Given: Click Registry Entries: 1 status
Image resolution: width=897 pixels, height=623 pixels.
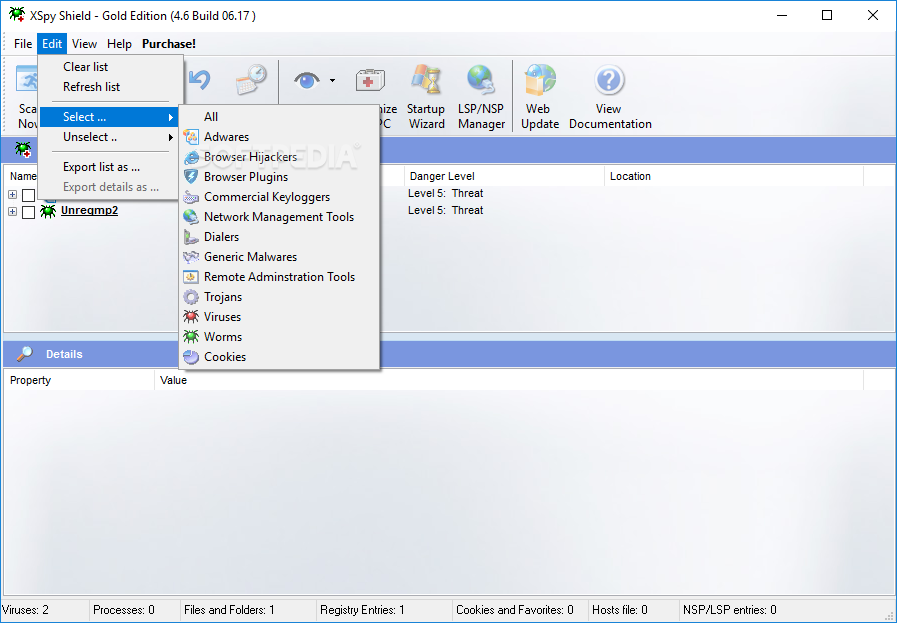Looking at the screenshot, I should [384, 610].
